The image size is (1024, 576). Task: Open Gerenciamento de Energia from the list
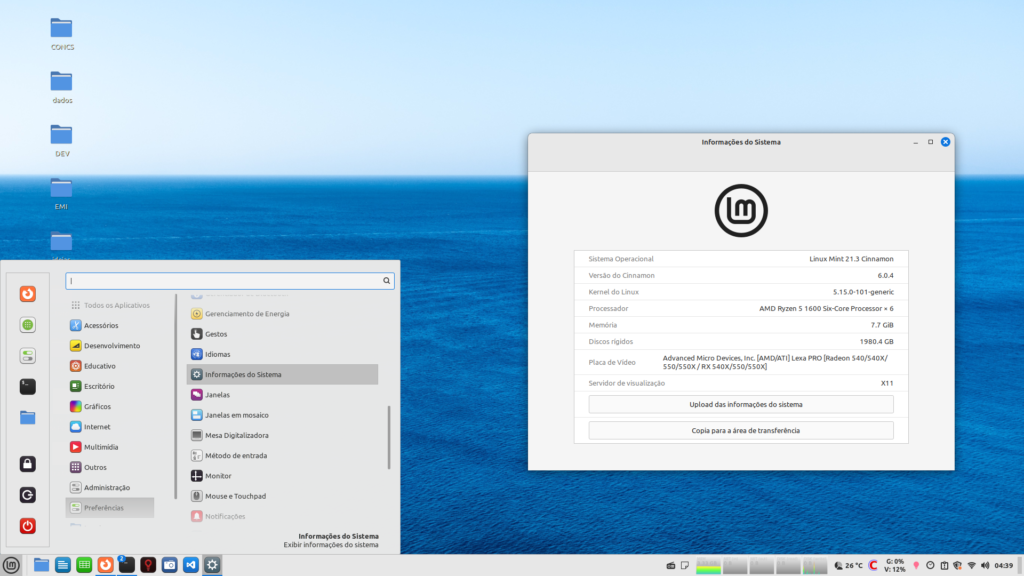(x=246, y=314)
